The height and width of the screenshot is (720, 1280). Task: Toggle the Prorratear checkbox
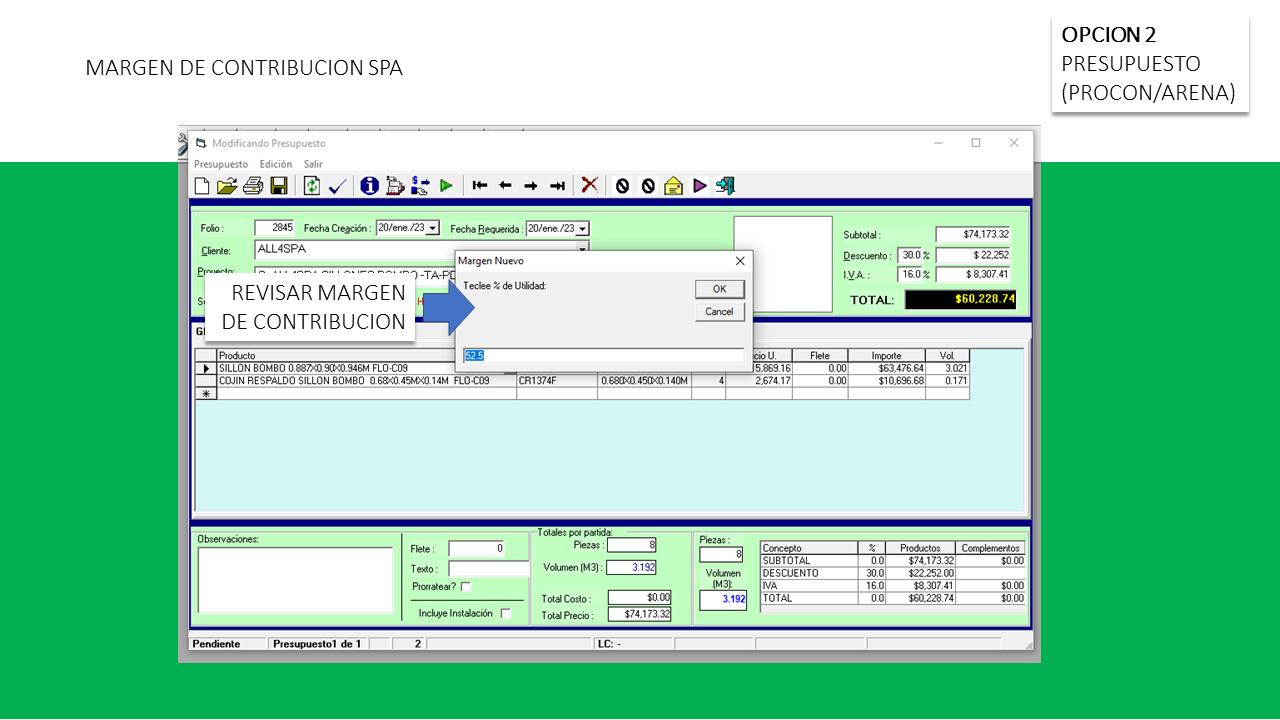[466, 587]
